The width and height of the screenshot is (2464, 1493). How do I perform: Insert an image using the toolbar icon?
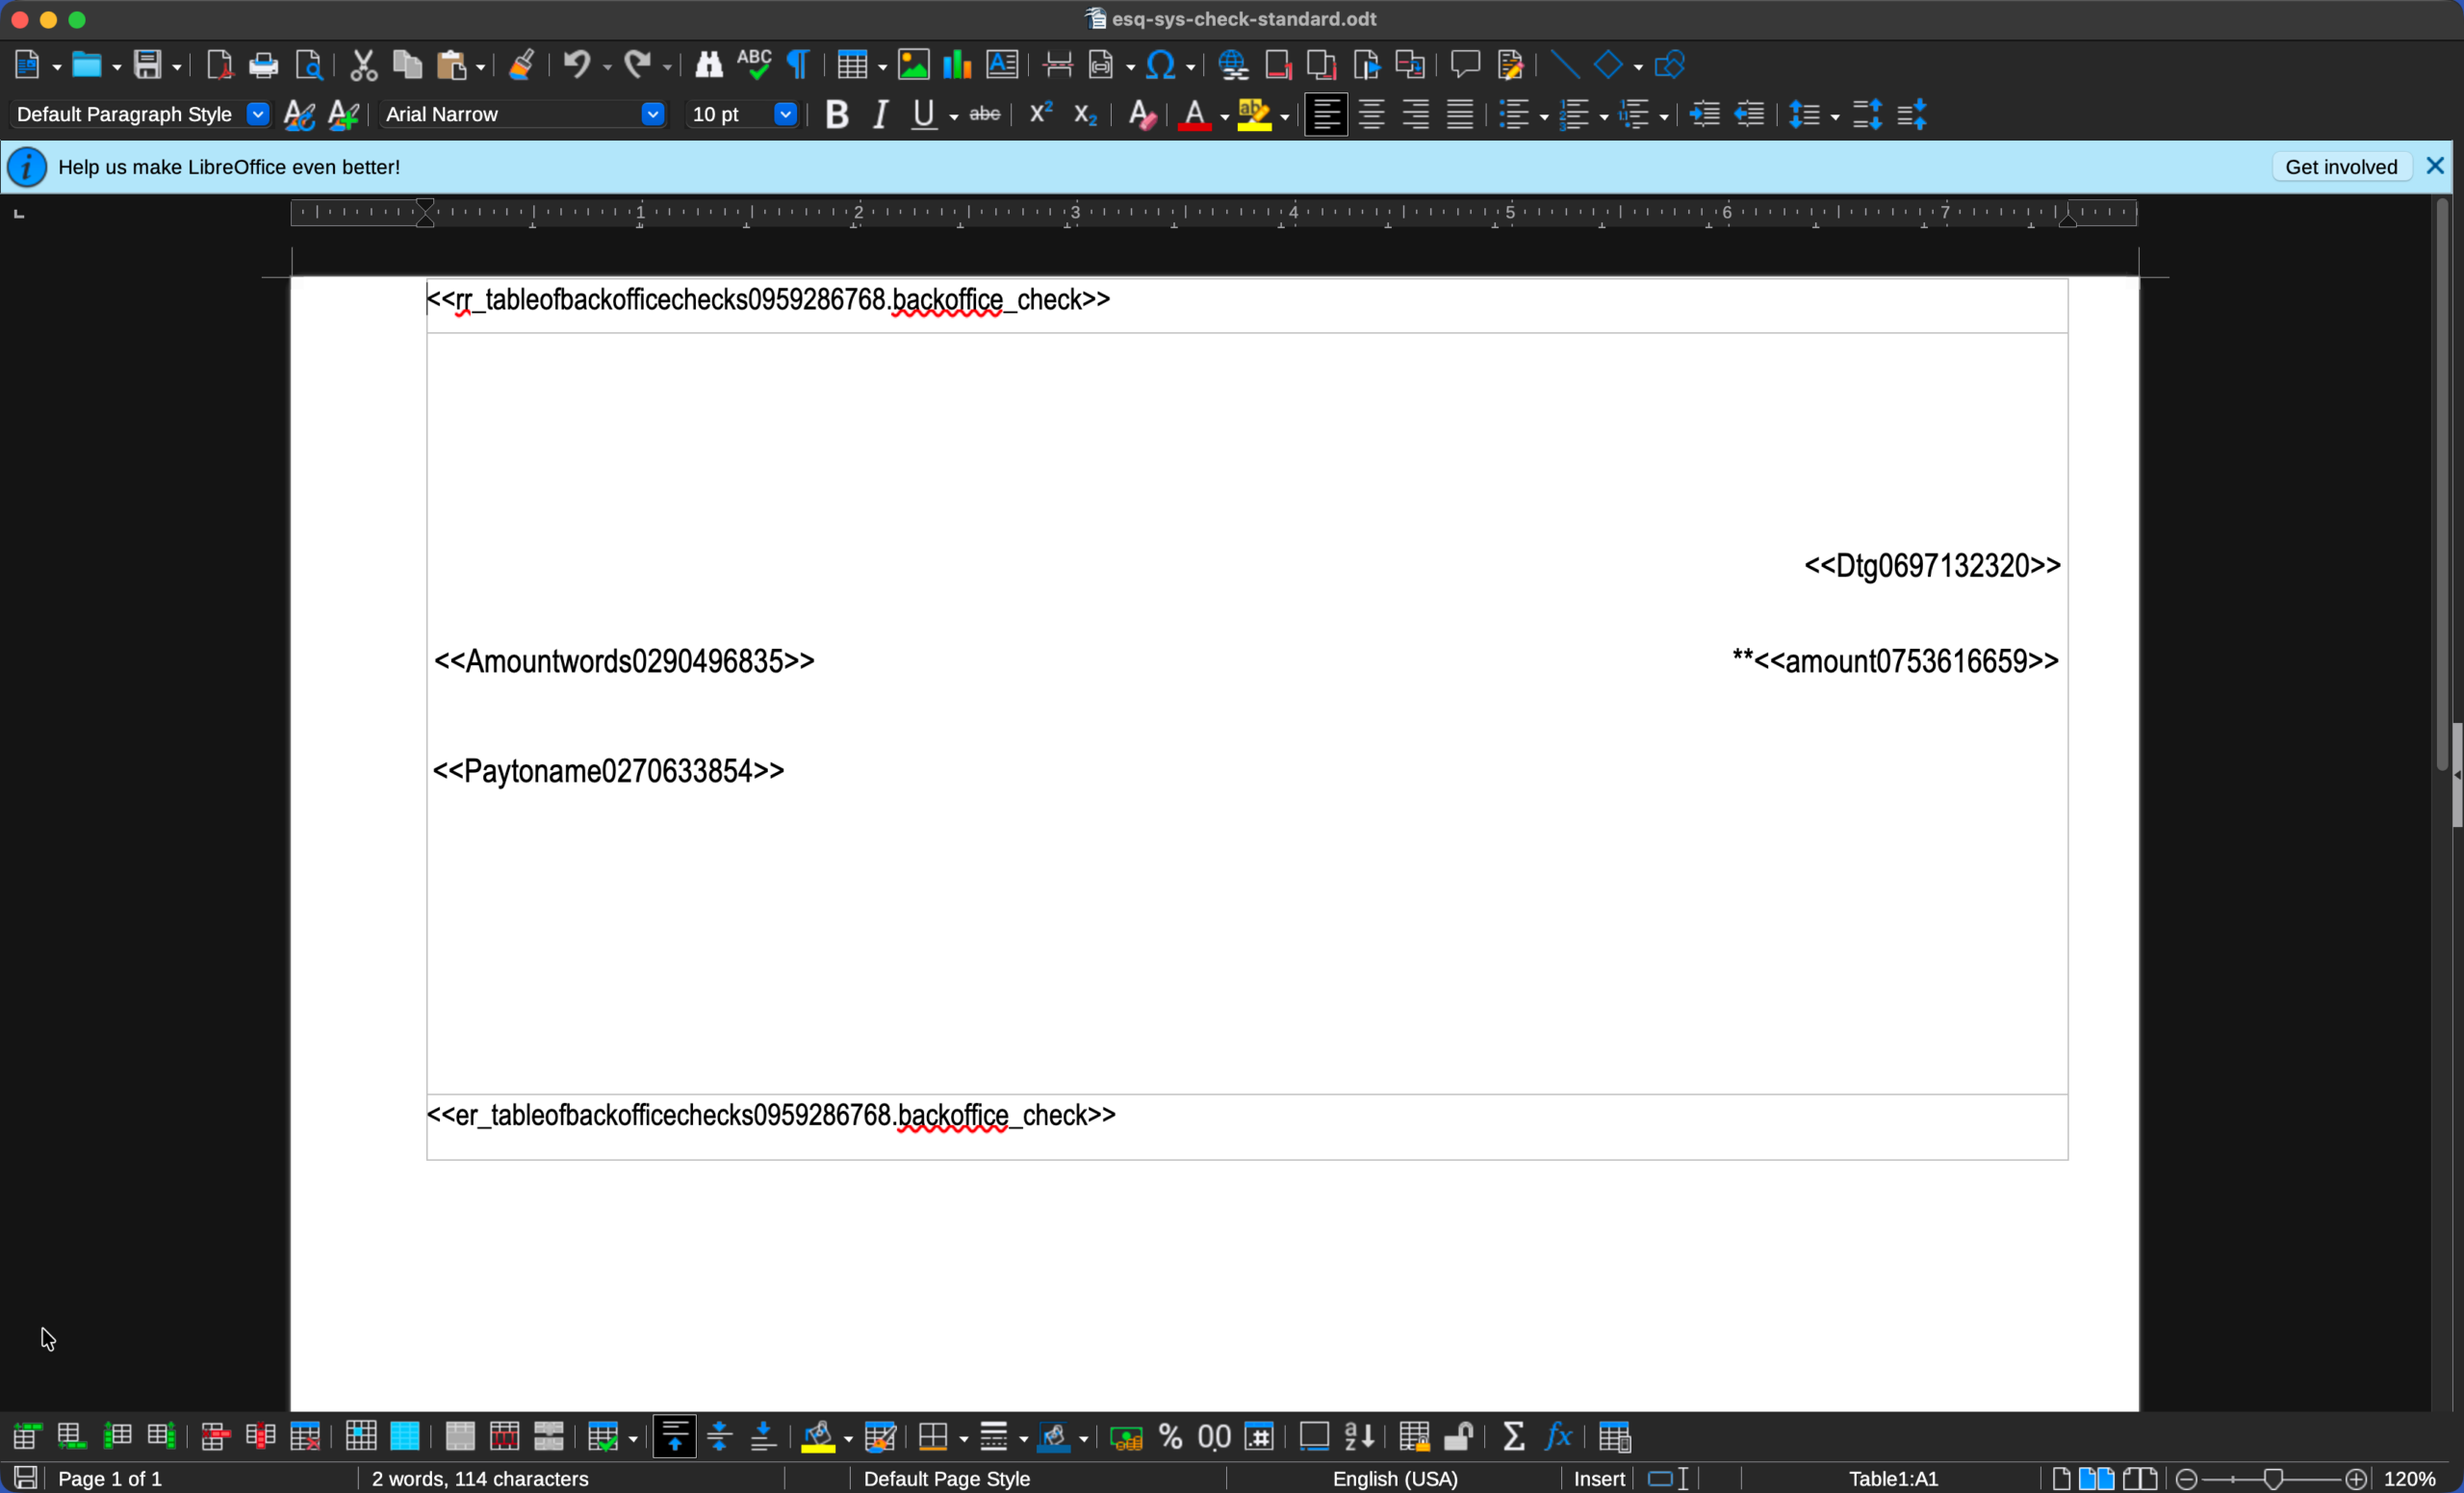(x=913, y=65)
